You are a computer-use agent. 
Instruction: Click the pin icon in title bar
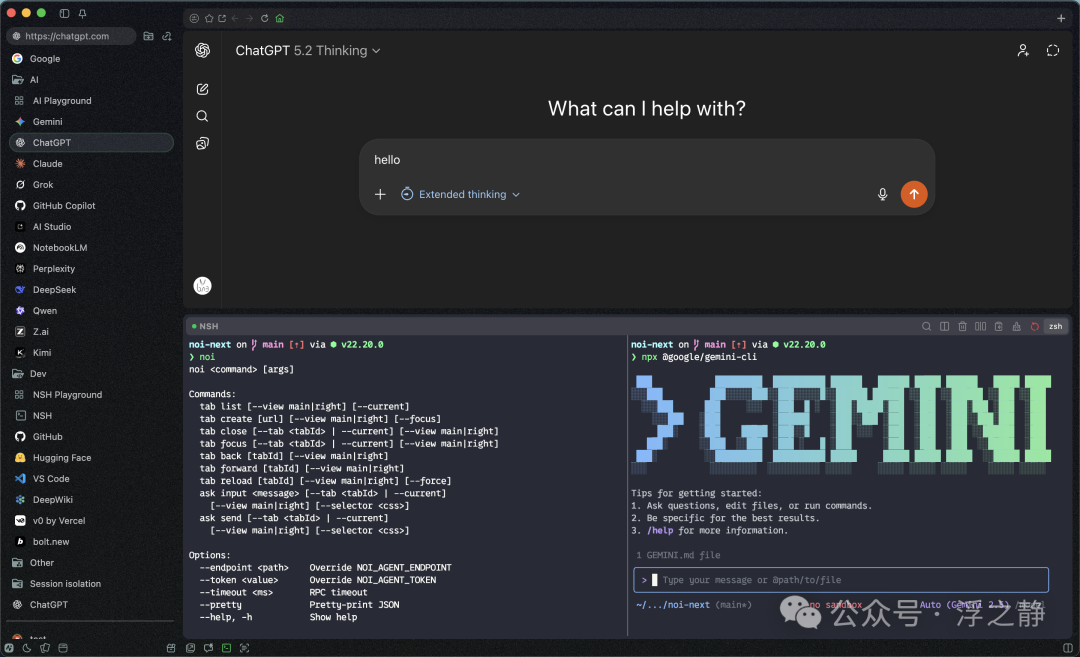tap(82, 13)
